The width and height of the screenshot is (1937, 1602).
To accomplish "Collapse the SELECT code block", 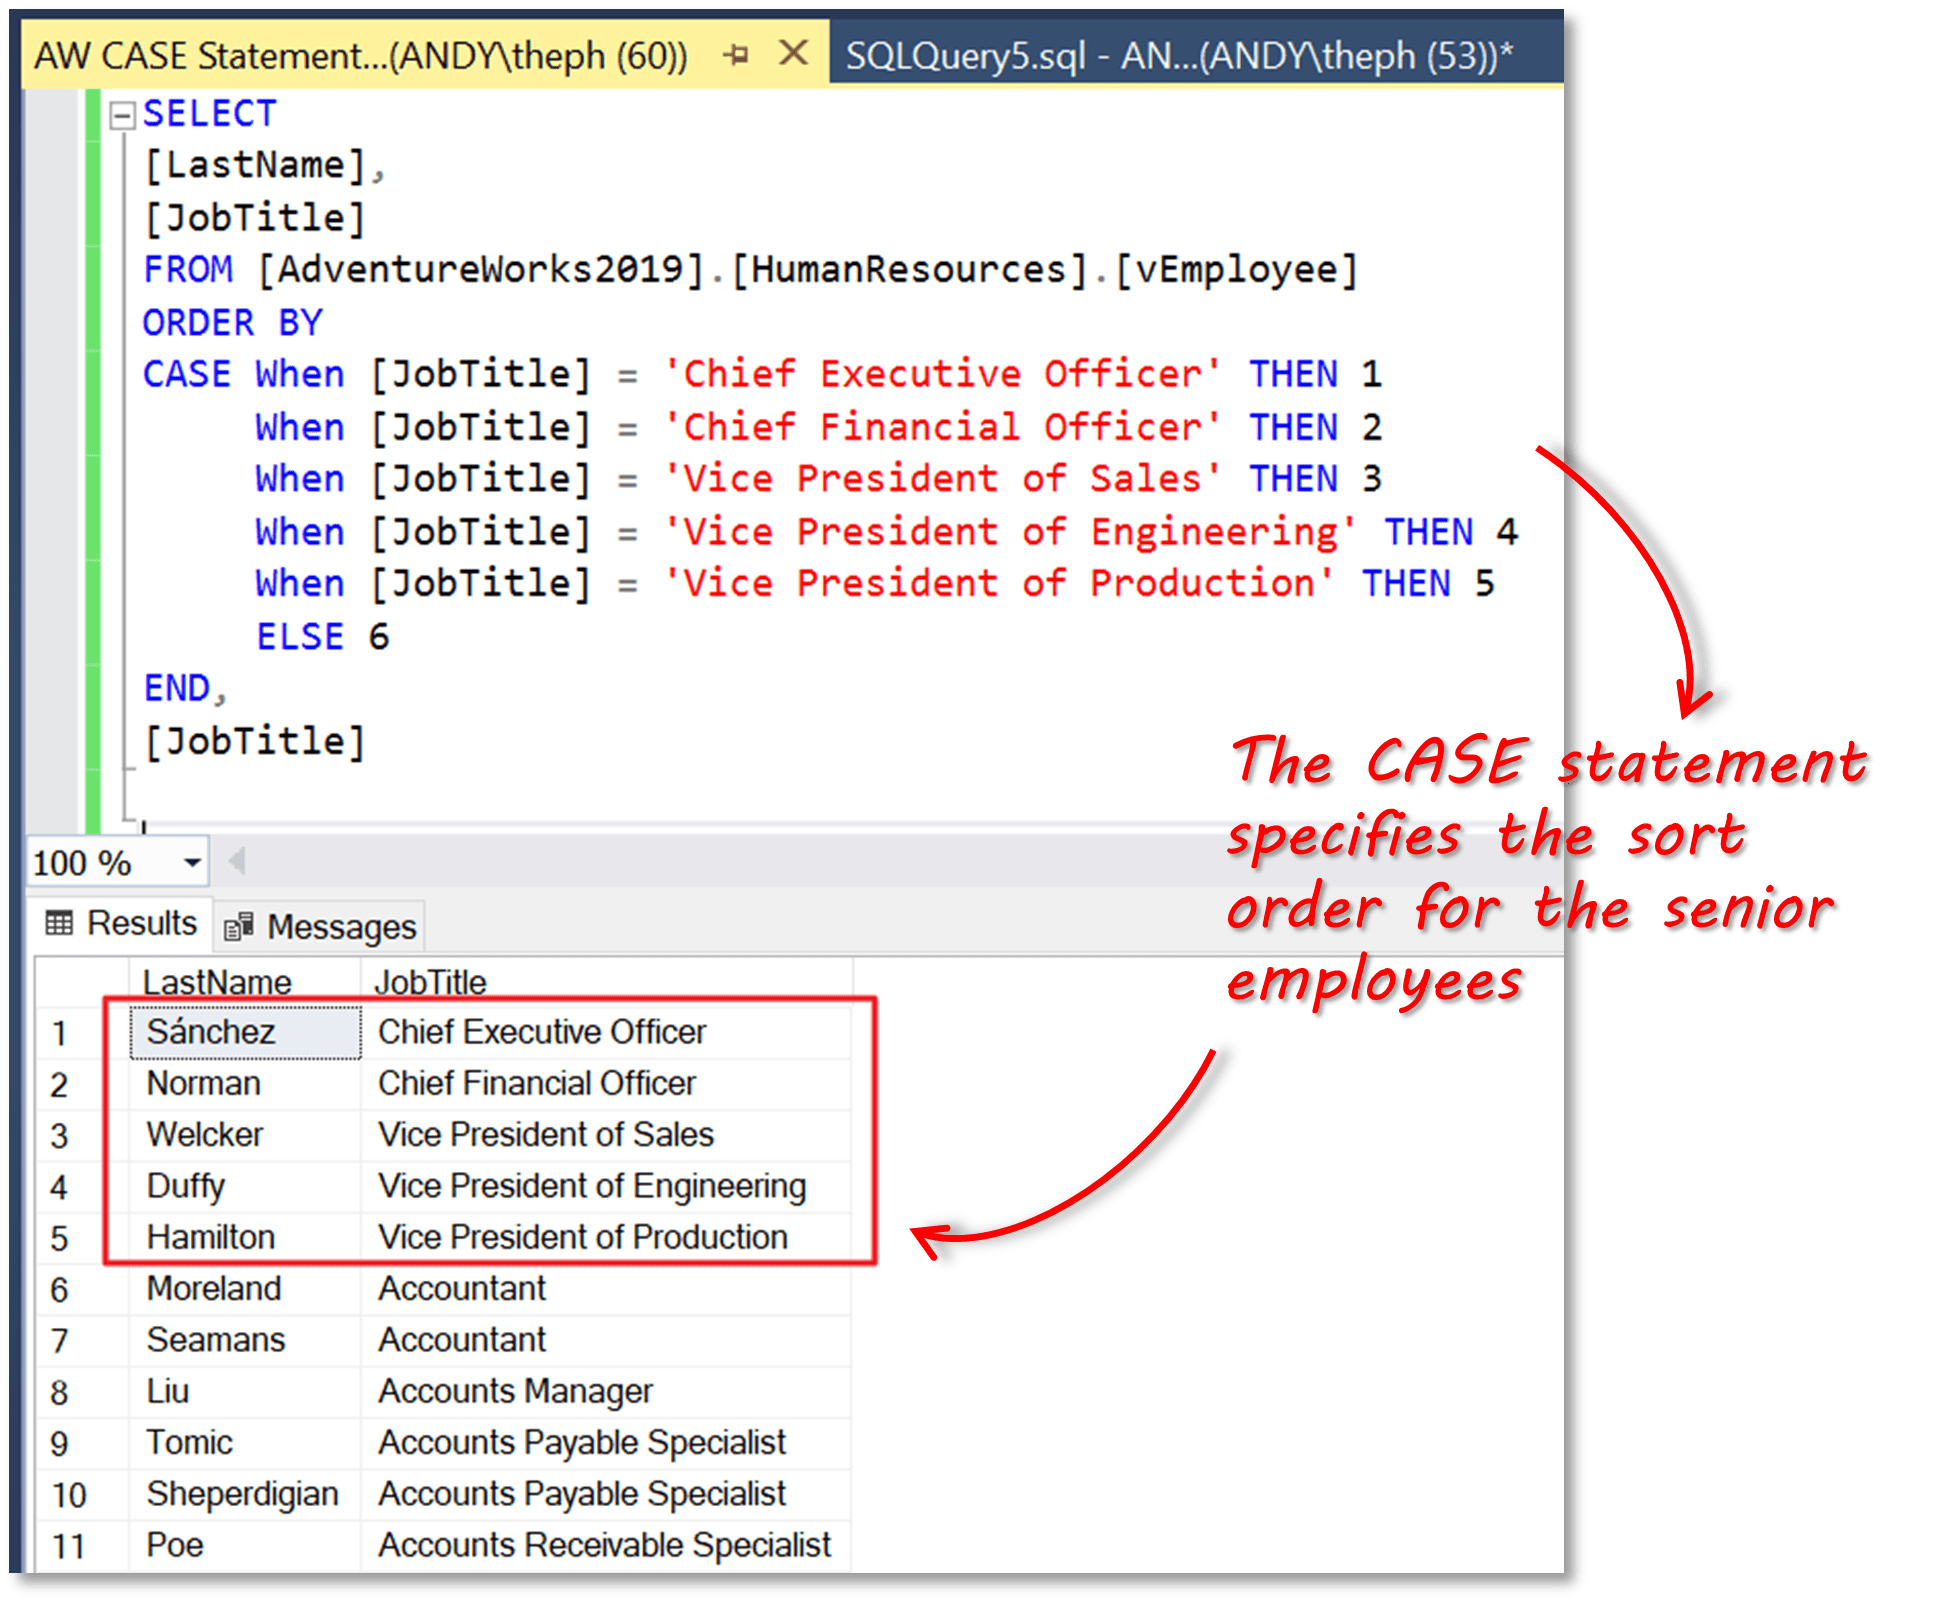I will click(x=122, y=115).
